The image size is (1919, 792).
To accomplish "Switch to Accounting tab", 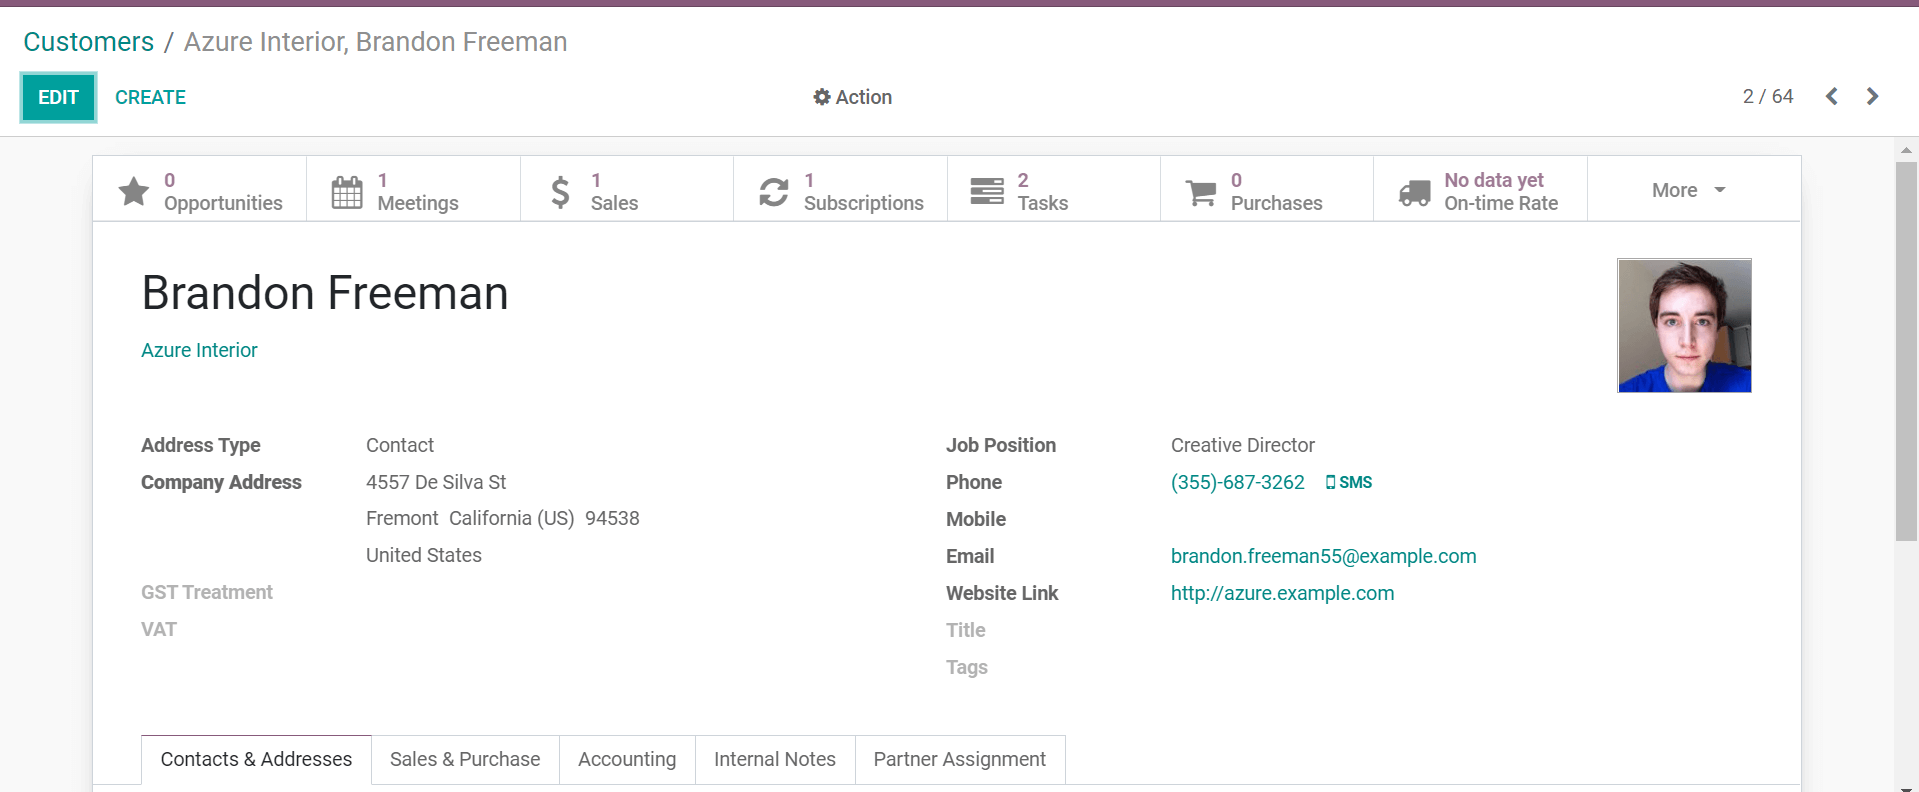I will coord(627,759).
